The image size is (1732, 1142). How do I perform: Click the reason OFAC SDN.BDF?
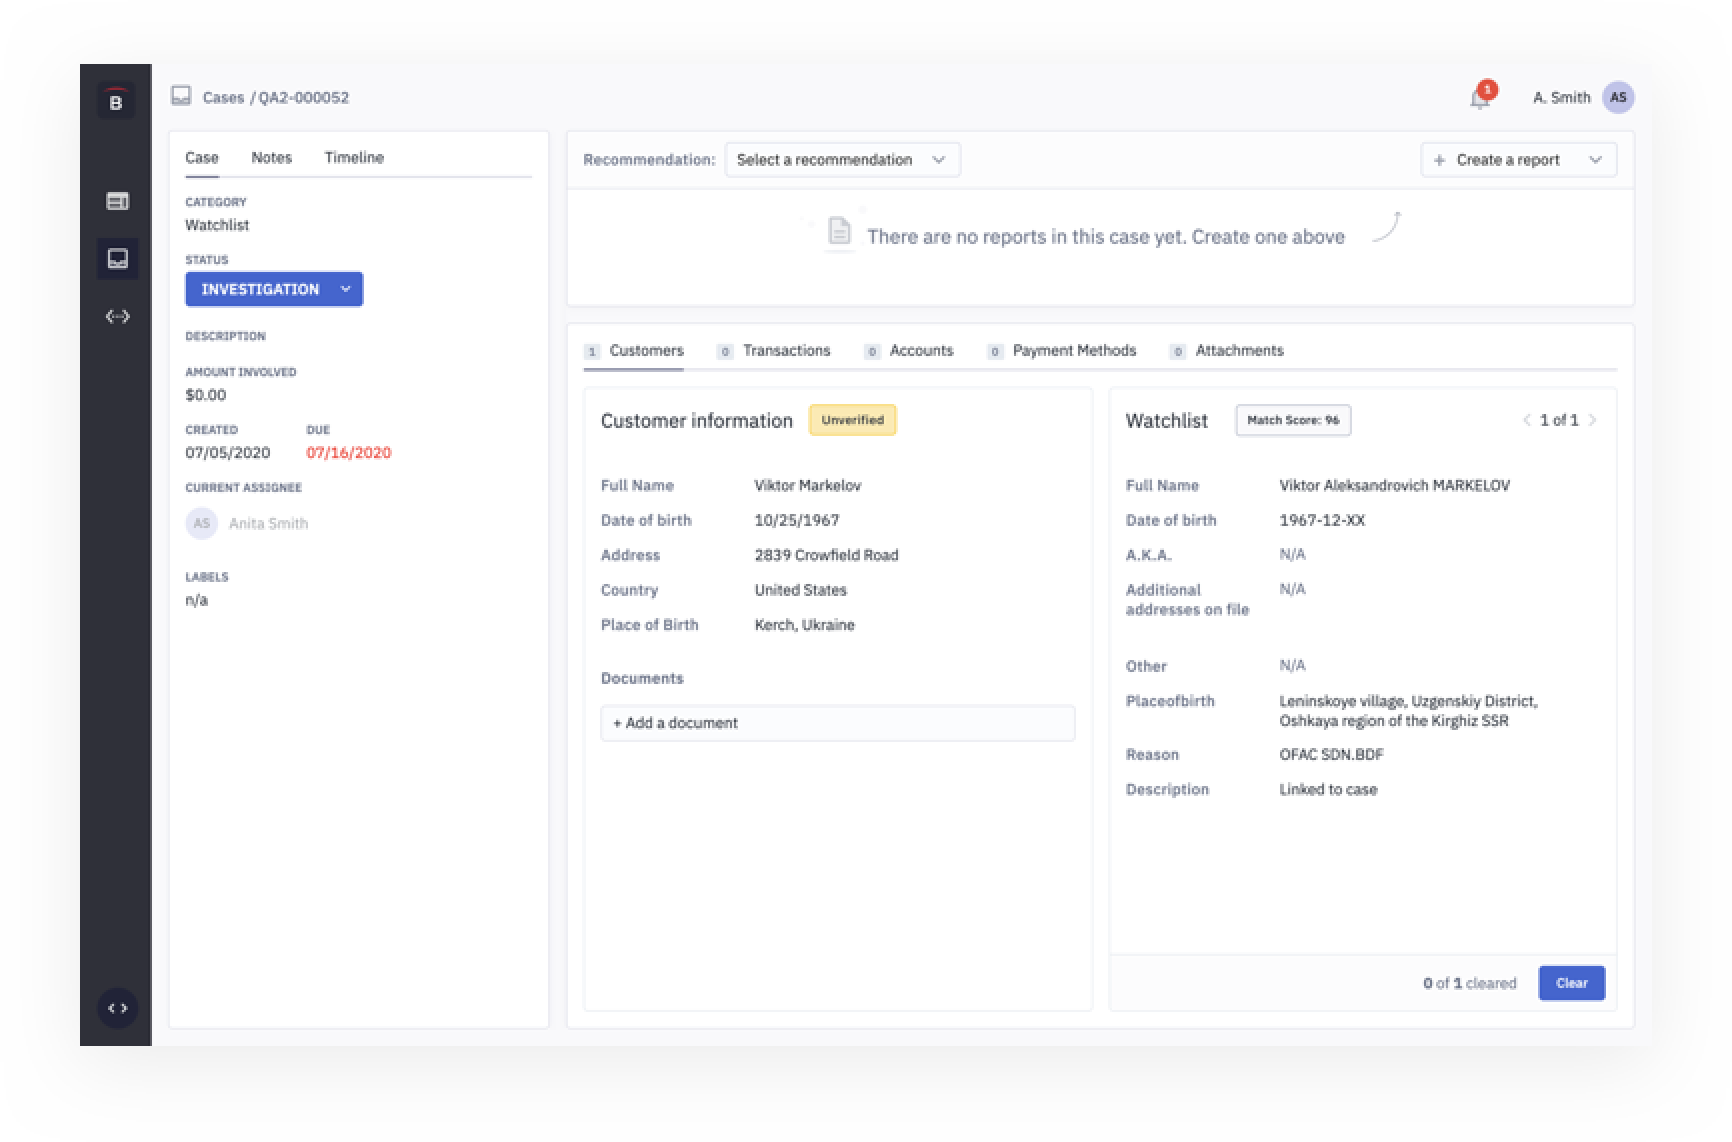(x=1331, y=754)
